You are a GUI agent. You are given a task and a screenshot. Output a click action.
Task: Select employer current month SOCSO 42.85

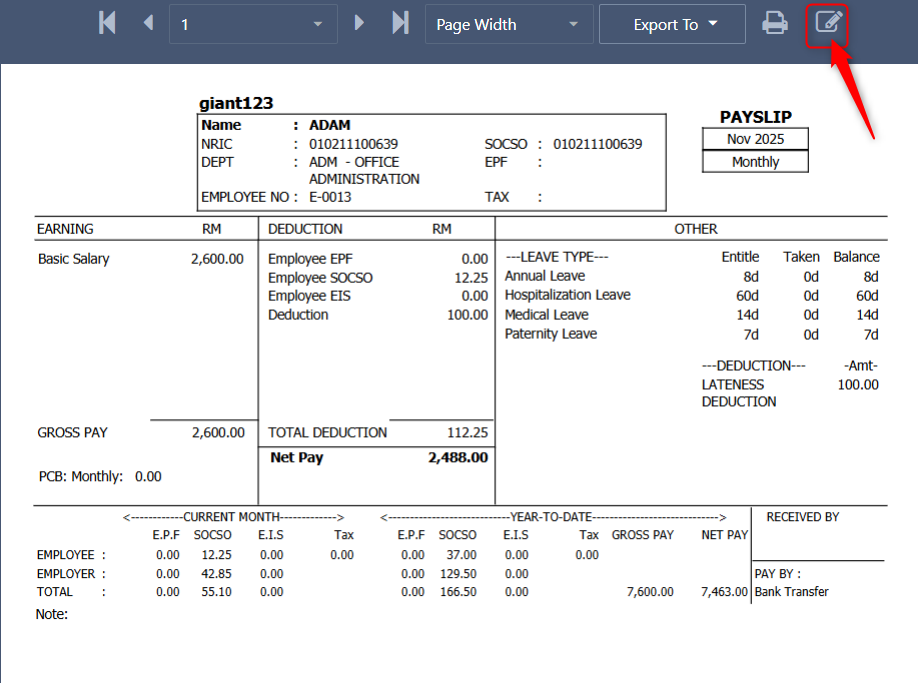pyautogui.click(x=217, y=574)
